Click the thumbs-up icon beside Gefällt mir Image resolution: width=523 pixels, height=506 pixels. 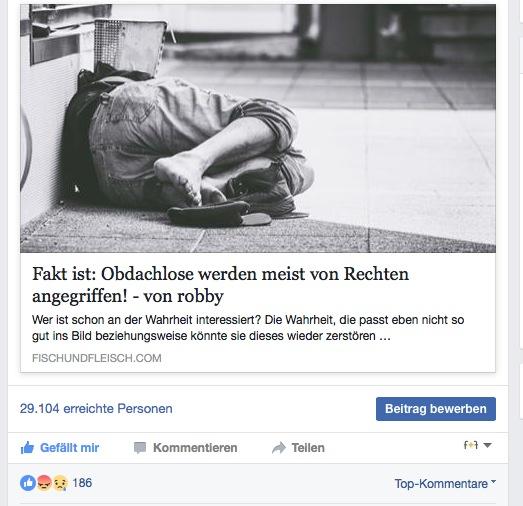[x=27, y=448]
